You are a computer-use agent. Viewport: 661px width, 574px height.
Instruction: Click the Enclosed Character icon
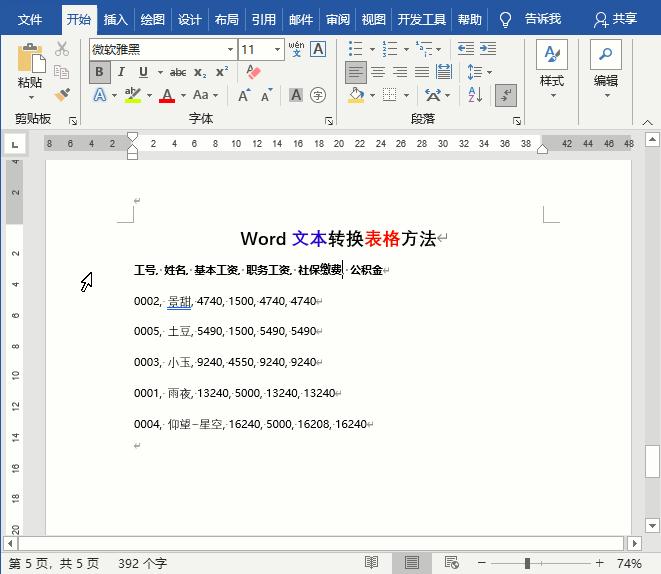pyautogui.click(x=318, y=95)
